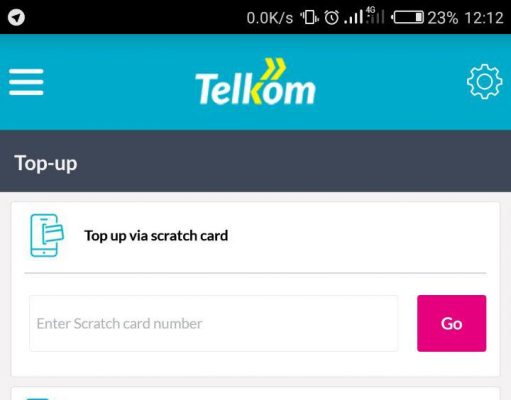This screenshot has width=511, height=400.
Task: Tap the 23% battery percentage text
Action: pyautogui.click(x=443, y=18)
